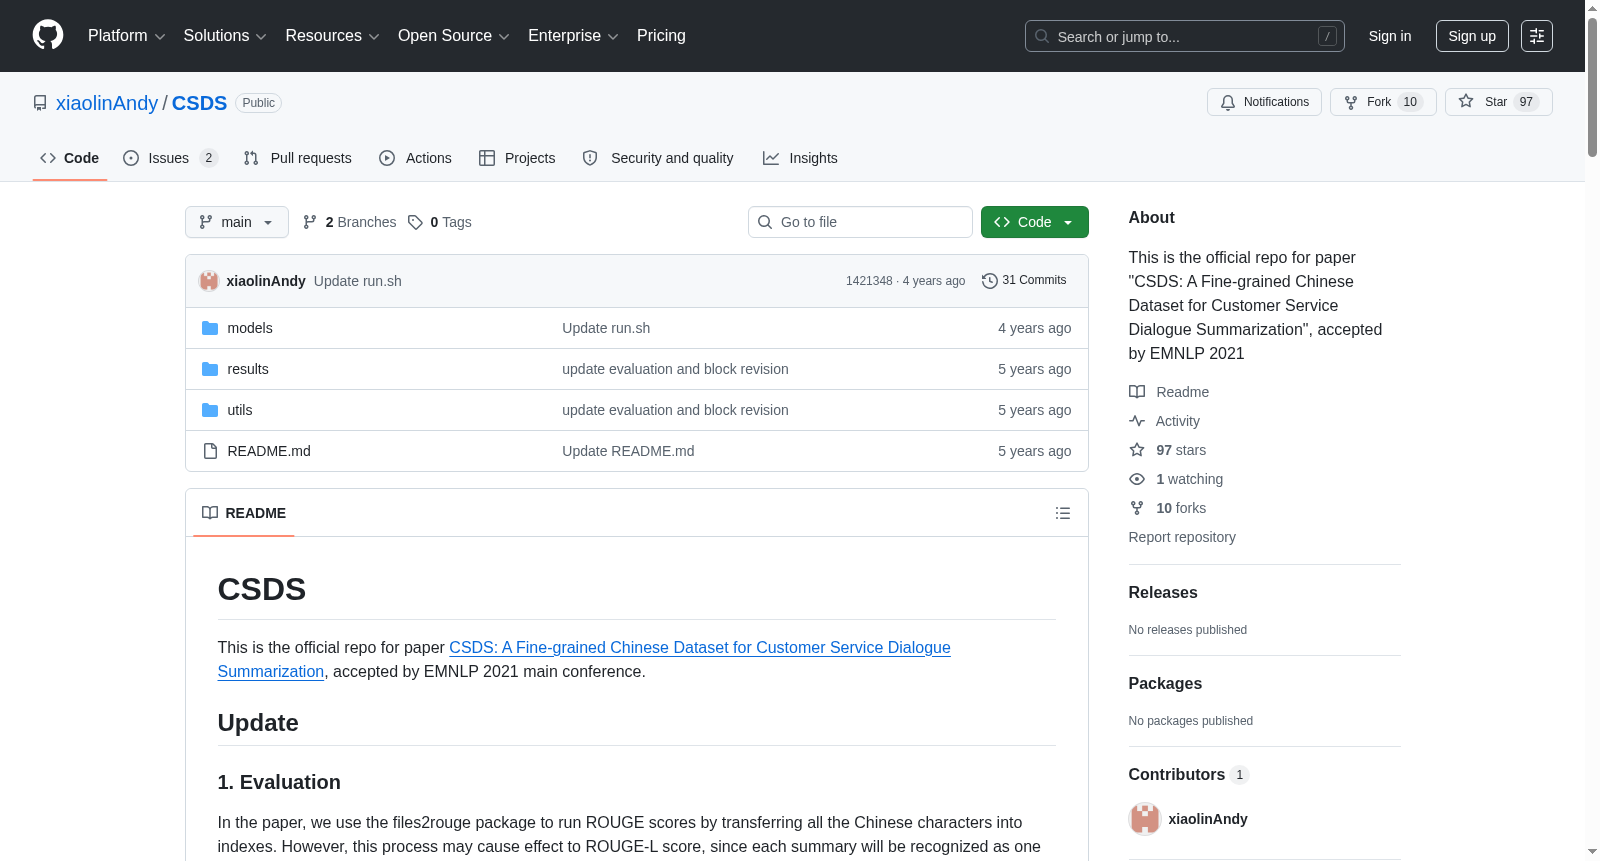Open the results folder name

pyautogui.click(x=248, y=369)
